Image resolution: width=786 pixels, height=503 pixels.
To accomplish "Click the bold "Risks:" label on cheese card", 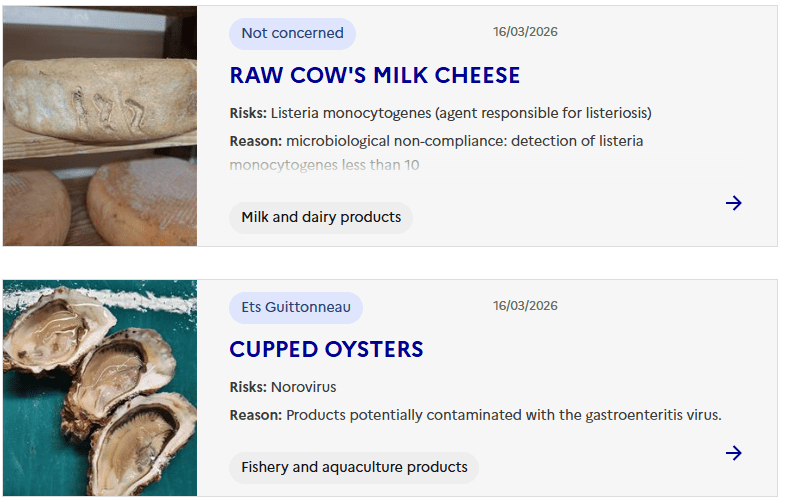I will click(248, 113).
